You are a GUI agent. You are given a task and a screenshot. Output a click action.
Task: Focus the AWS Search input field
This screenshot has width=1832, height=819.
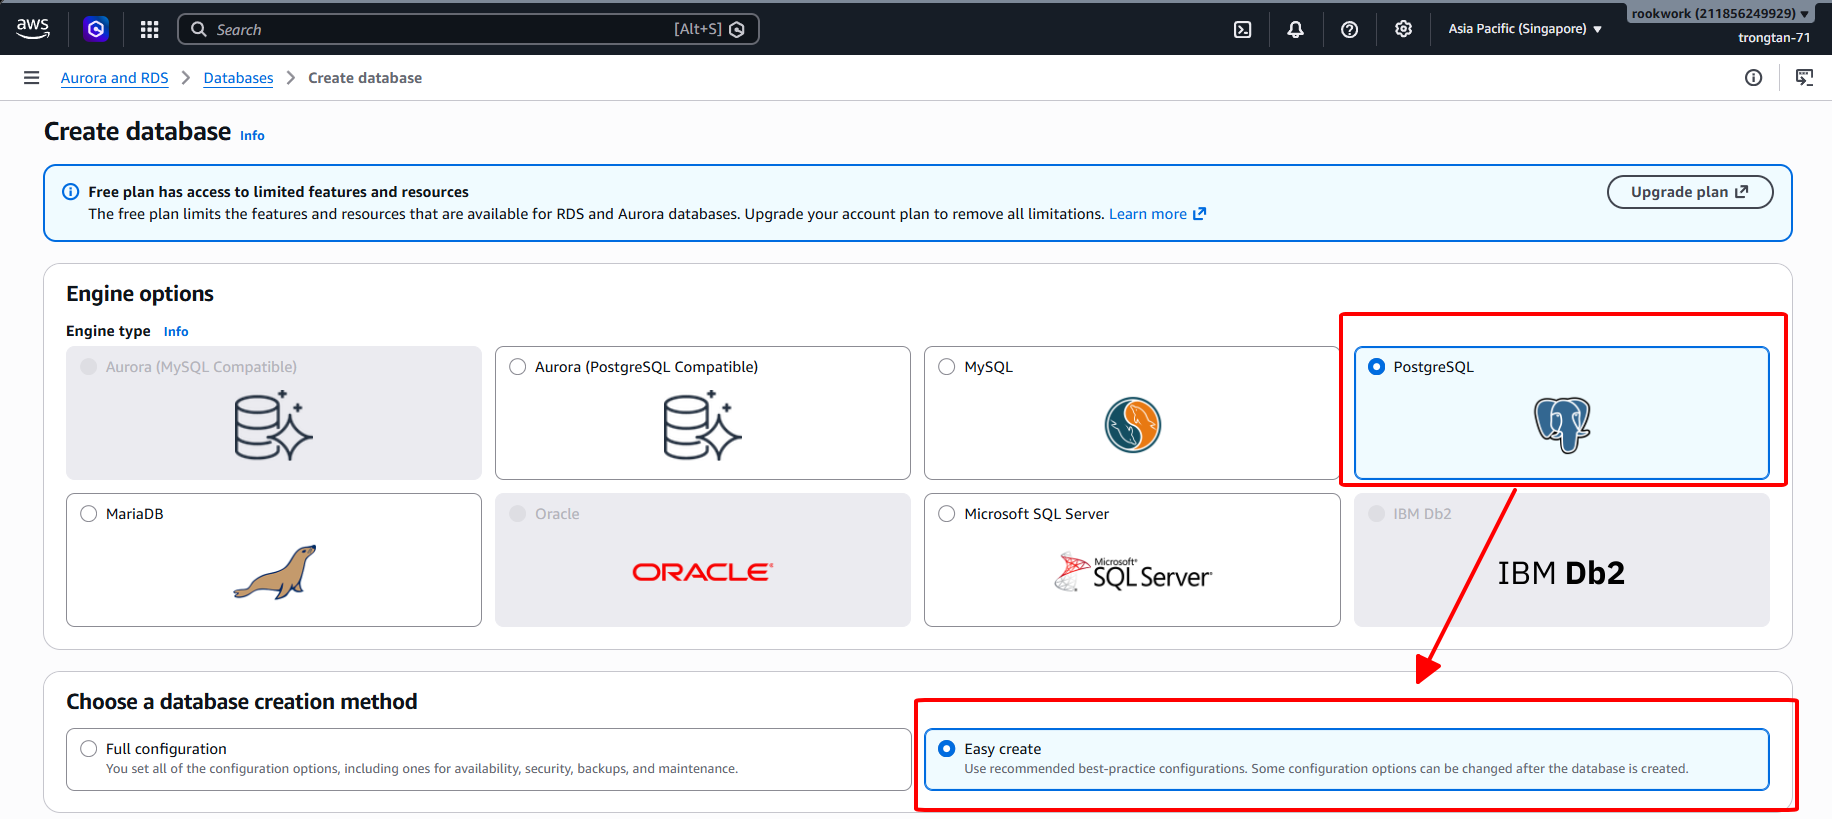point(468,29)
